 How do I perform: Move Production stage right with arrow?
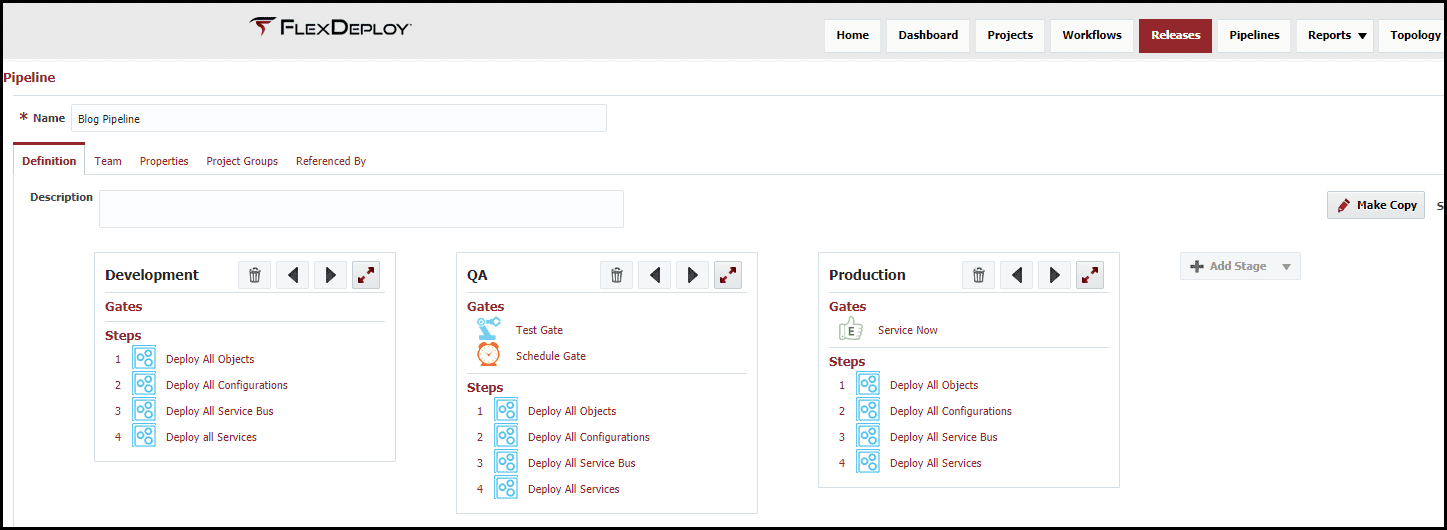point(1055,275)
